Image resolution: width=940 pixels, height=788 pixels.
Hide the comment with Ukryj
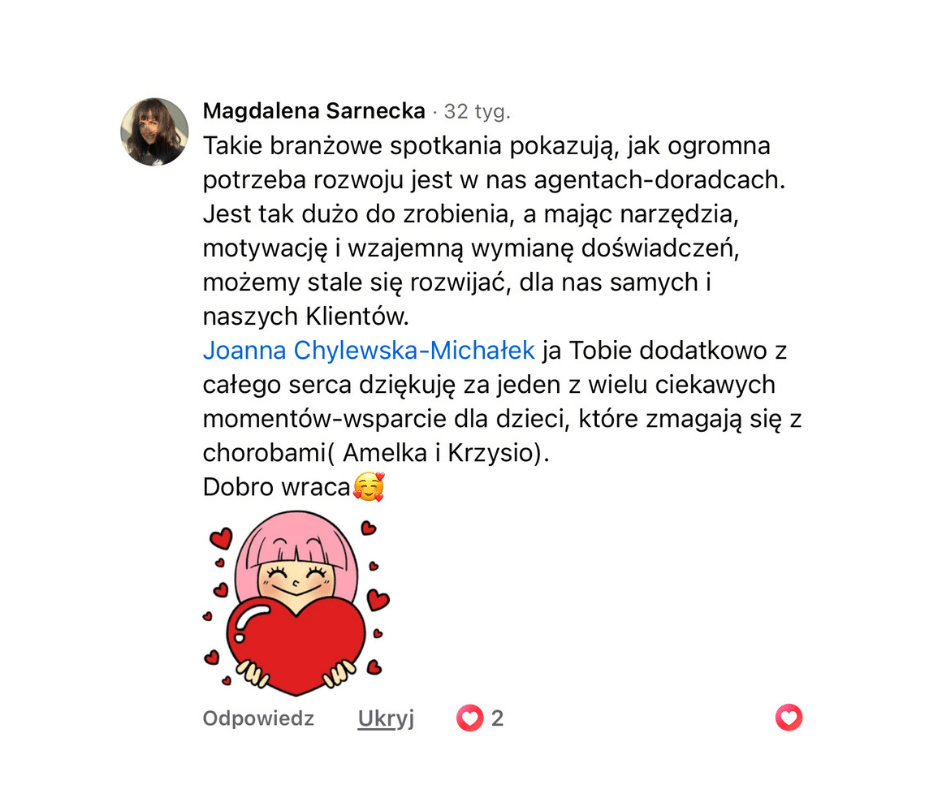coord(385,718)
